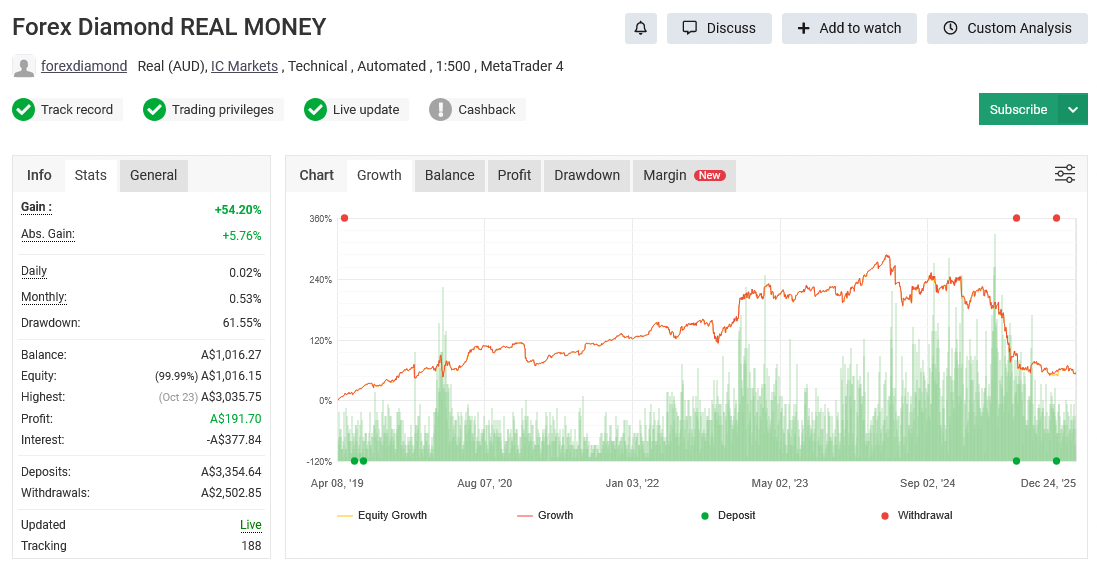Click the Profit value A$191.70

click(236, 419)
